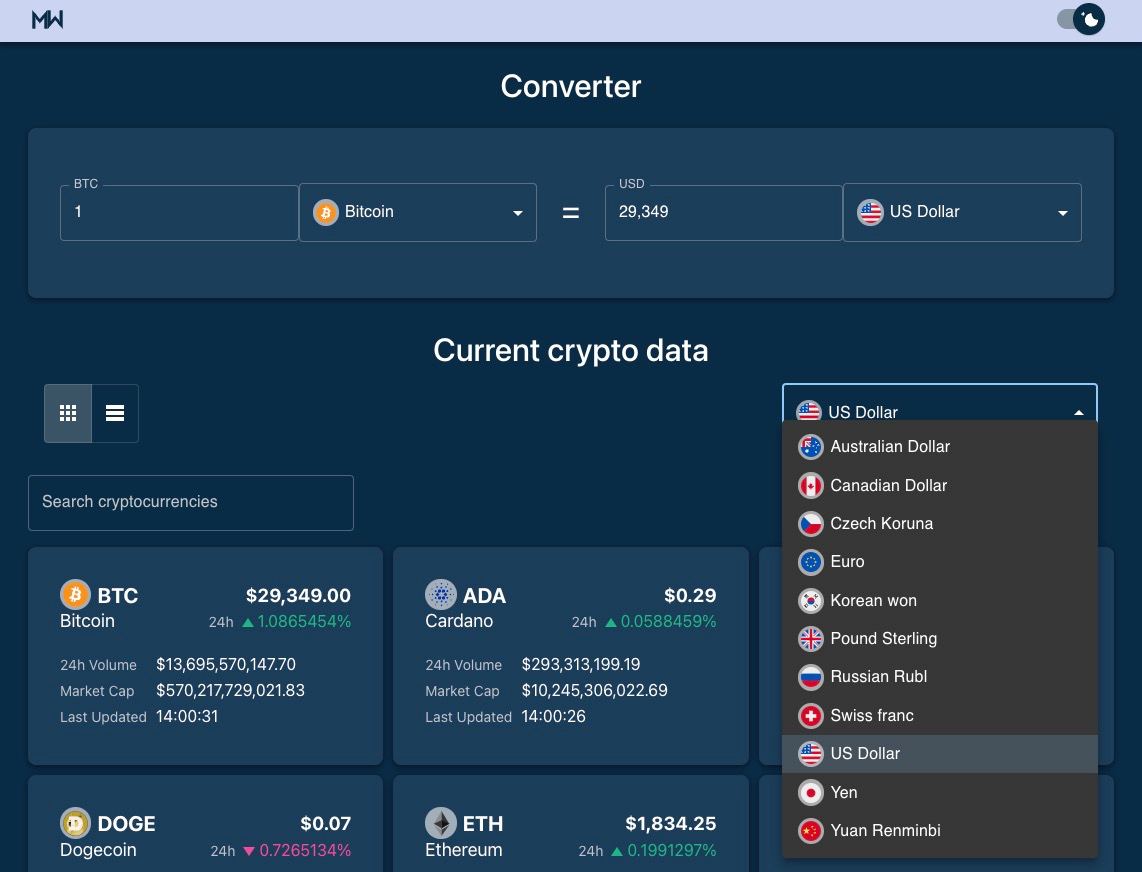
Task: Click the Converter heading
Action: (x=571, y=87)
